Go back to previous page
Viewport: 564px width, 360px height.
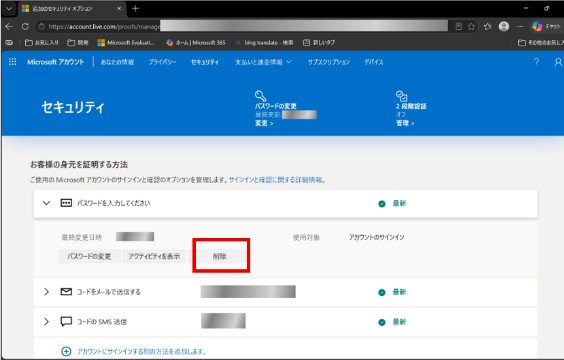point(9,26)
